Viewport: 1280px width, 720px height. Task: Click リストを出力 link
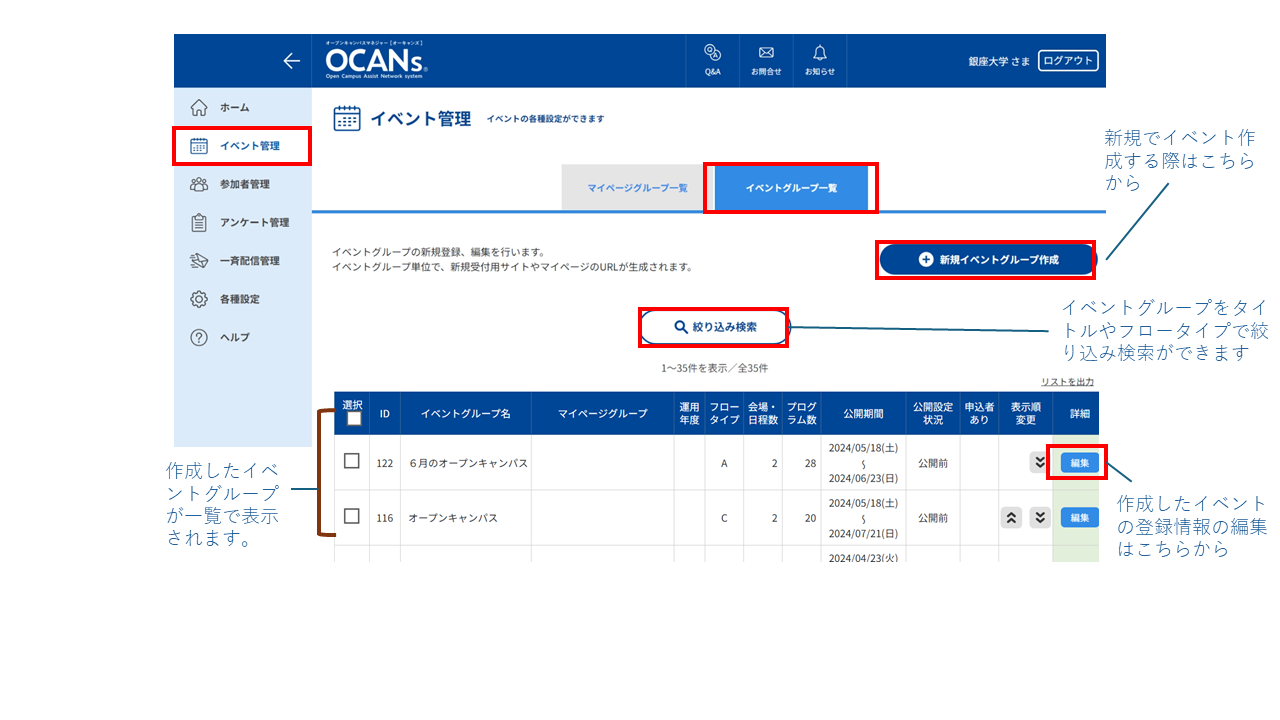[1067, 382]
